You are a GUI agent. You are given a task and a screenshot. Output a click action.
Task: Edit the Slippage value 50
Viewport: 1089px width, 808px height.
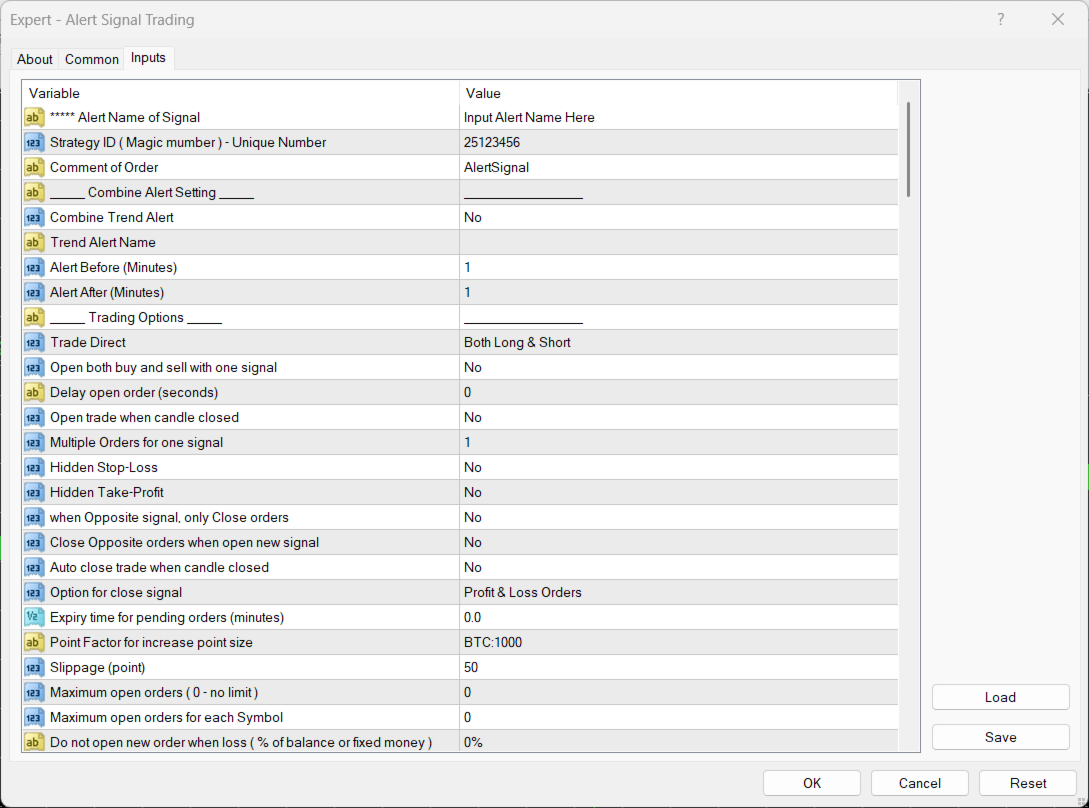[x=679, y=668]
